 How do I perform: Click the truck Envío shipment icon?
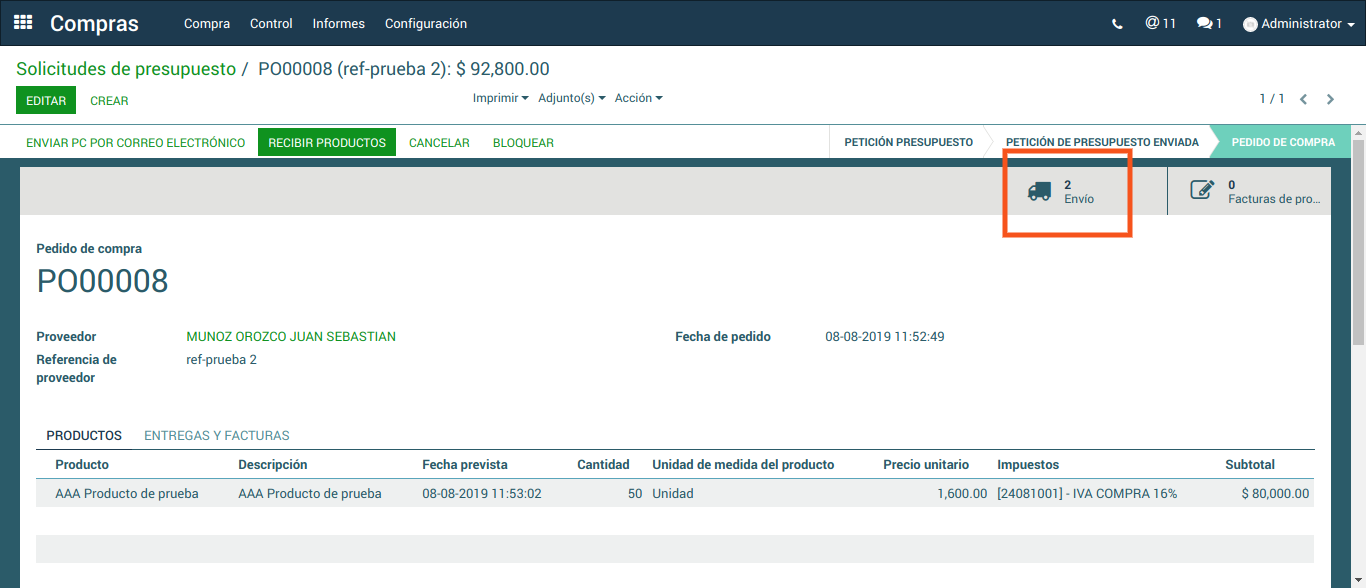point(1040,191)
